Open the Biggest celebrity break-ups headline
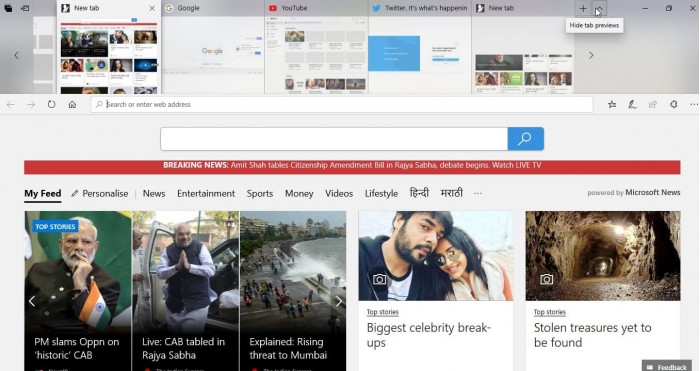The height and width of the screenshot is (371, 700). 429,335
